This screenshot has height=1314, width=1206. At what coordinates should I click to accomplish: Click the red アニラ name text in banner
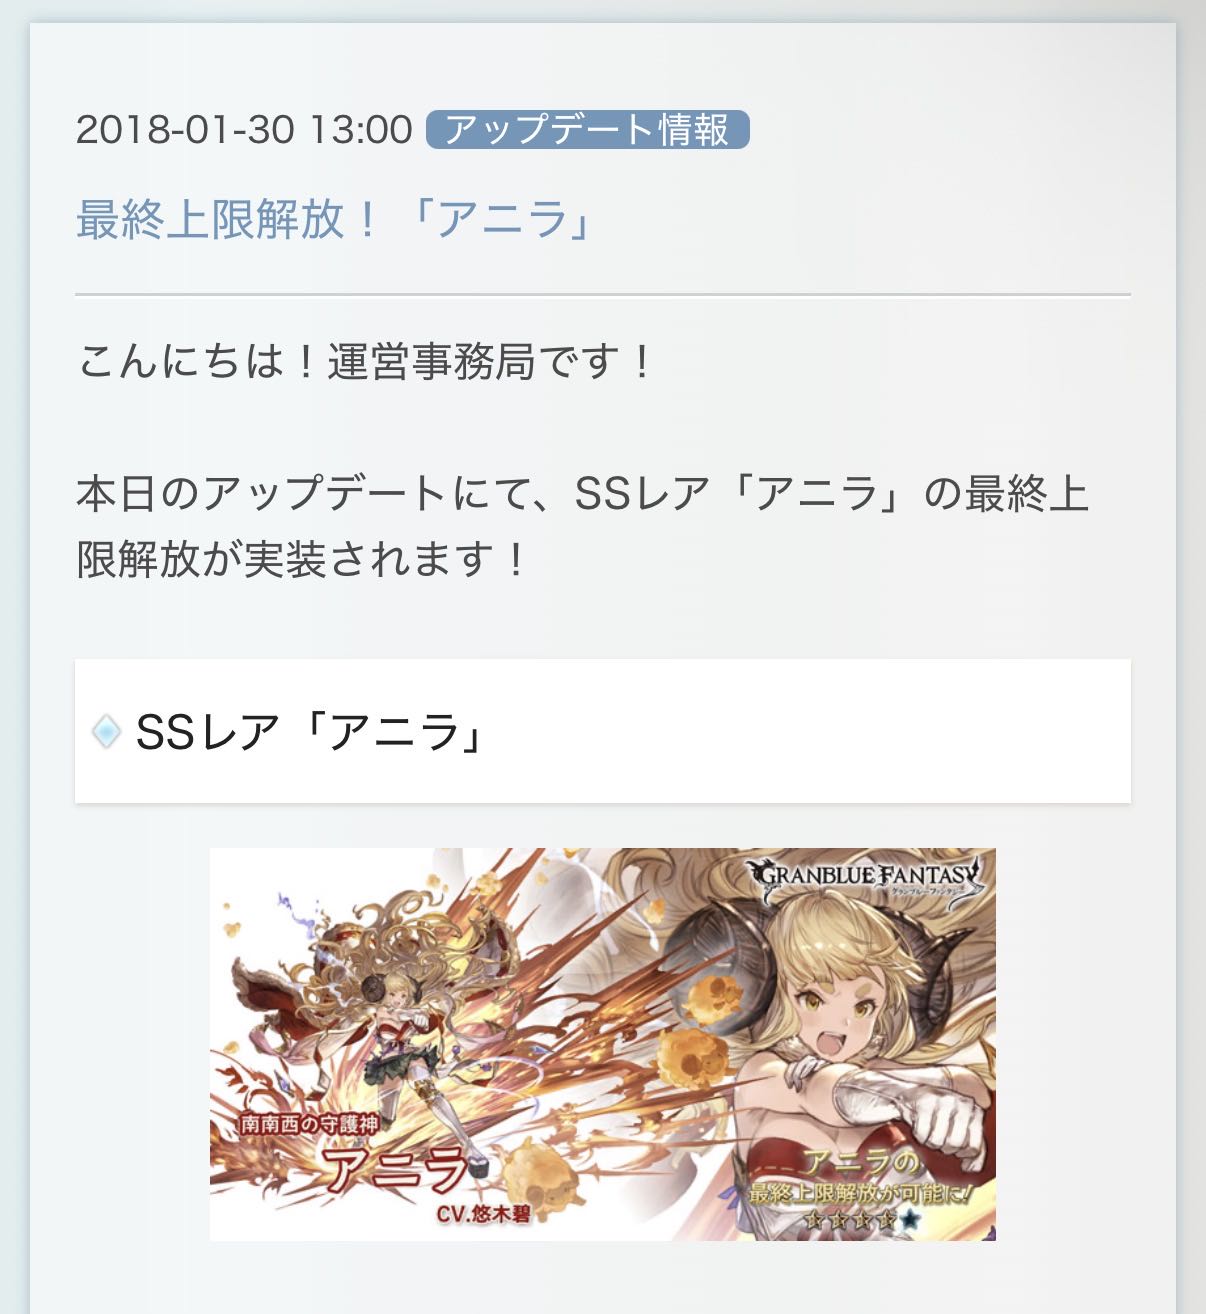tap(396, 1168)
